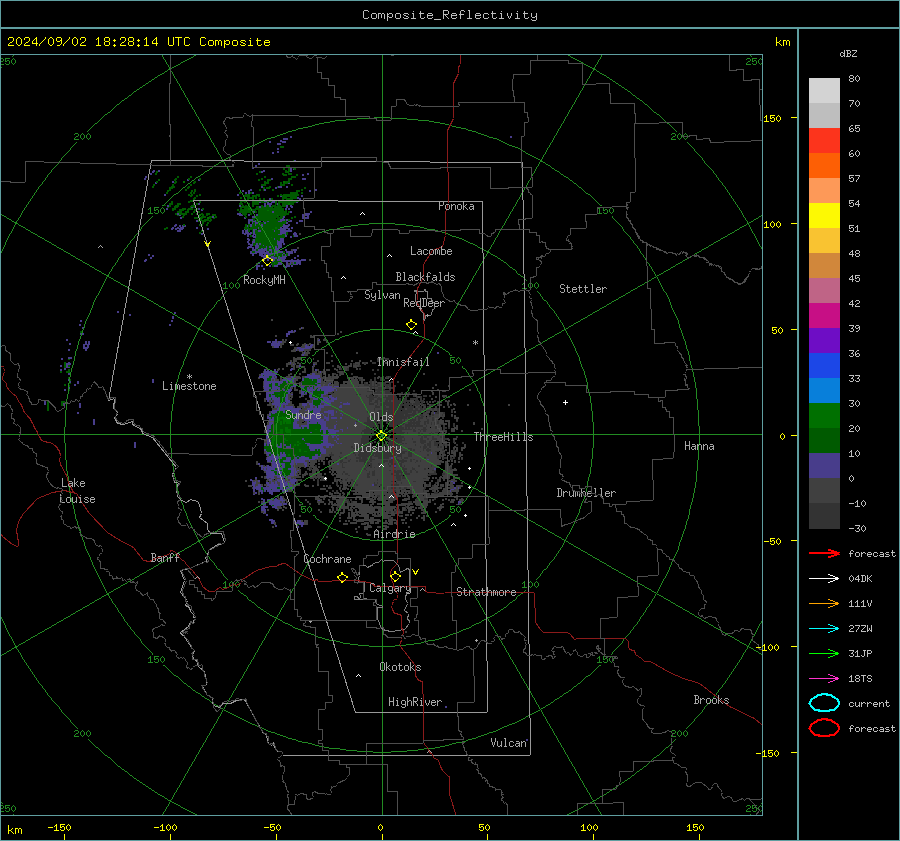Viewport: 900px width, 841px height.
Task: Click the Calgary city label
Action: [x=390, y=588]
